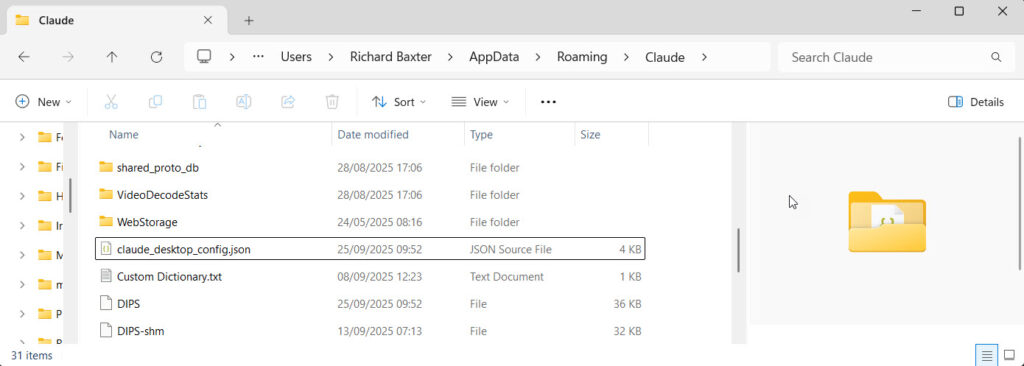Click Claude in the breadcrumb path
This screenshot has width=1024, height=366.
[x=665, y=57]
